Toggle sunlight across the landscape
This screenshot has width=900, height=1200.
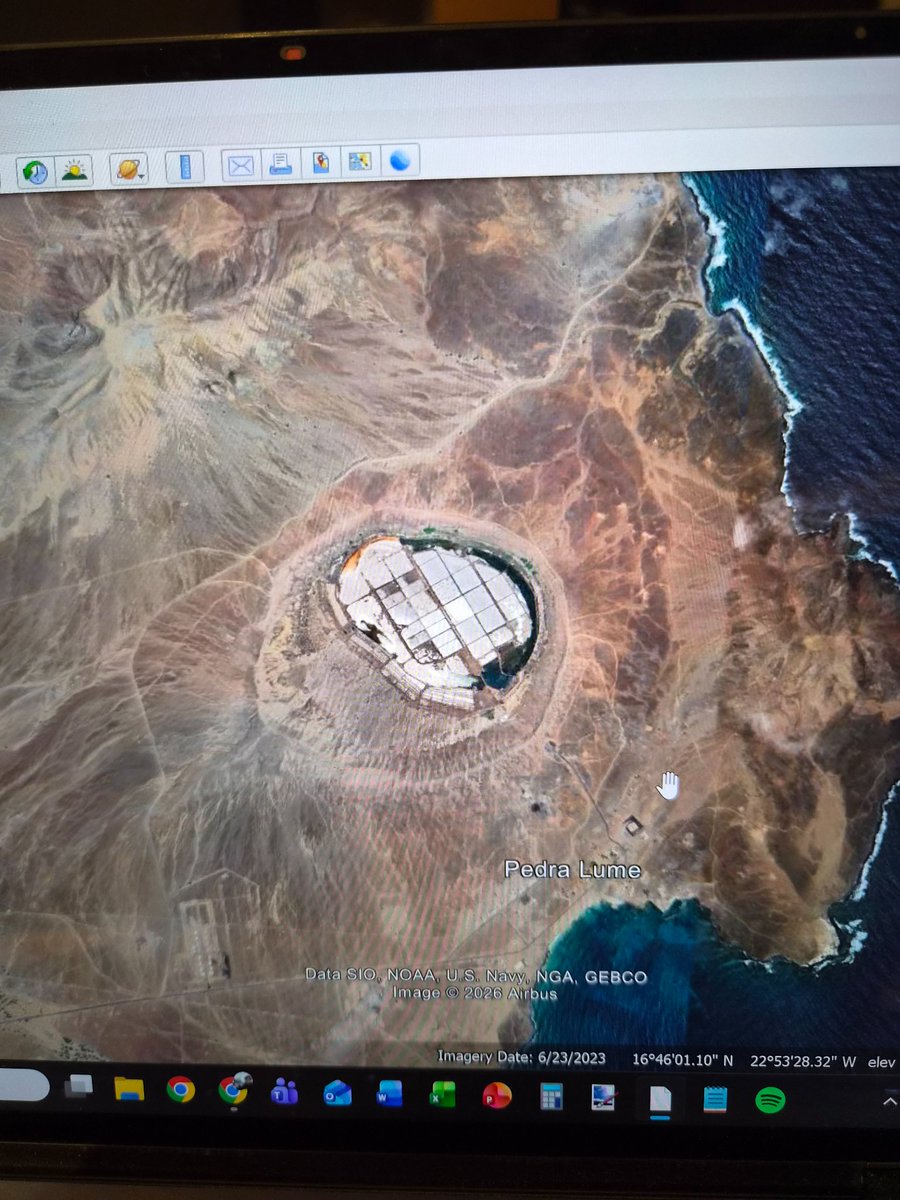[x=76, y=169]
